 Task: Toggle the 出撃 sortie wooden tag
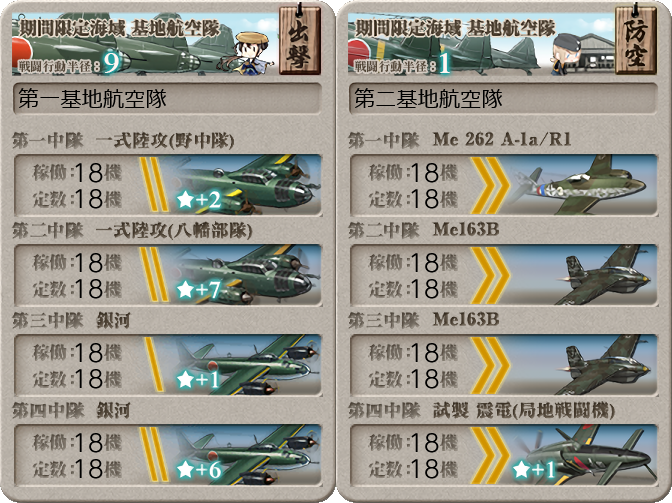tap(300, 41)
